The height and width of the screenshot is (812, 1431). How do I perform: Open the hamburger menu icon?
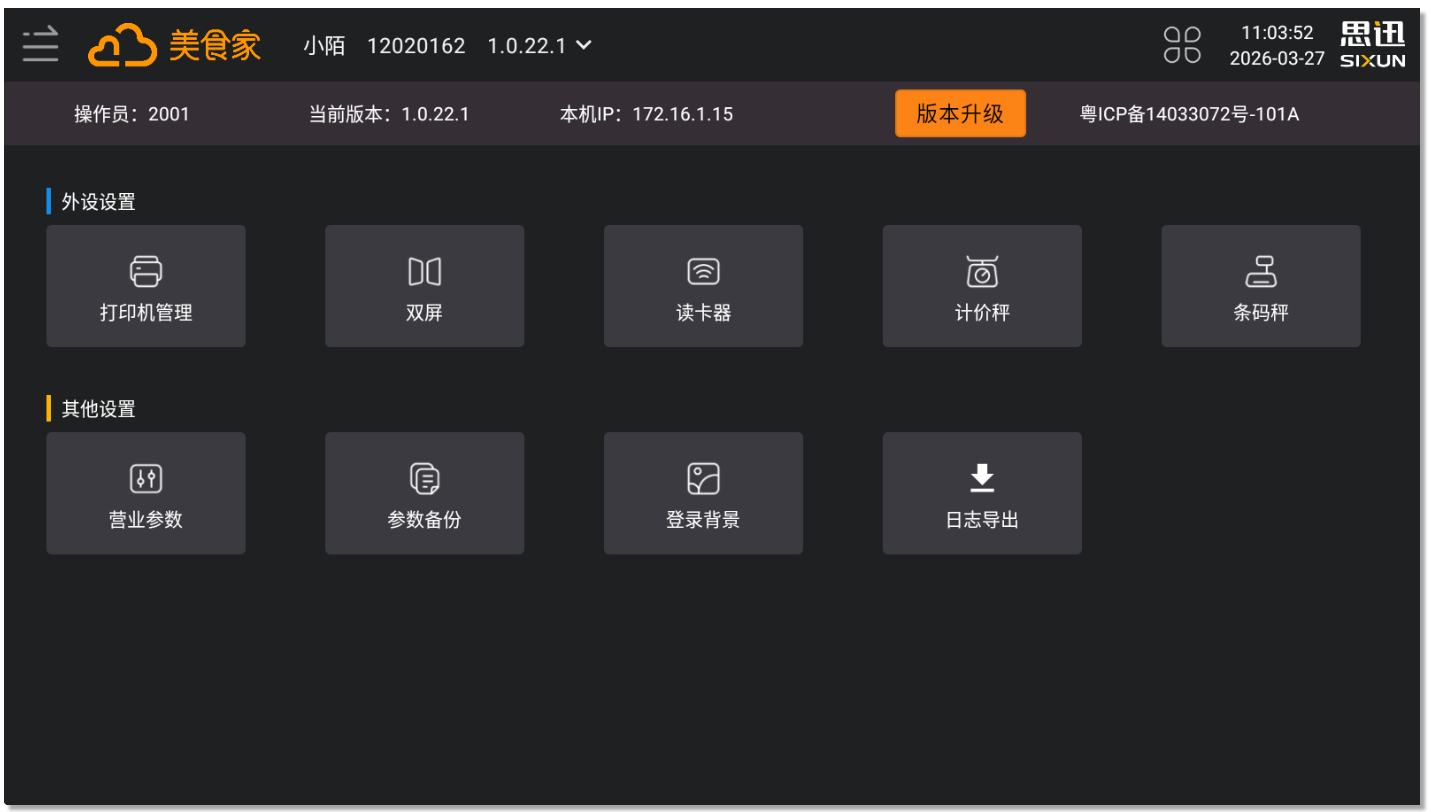coord(41,46)
